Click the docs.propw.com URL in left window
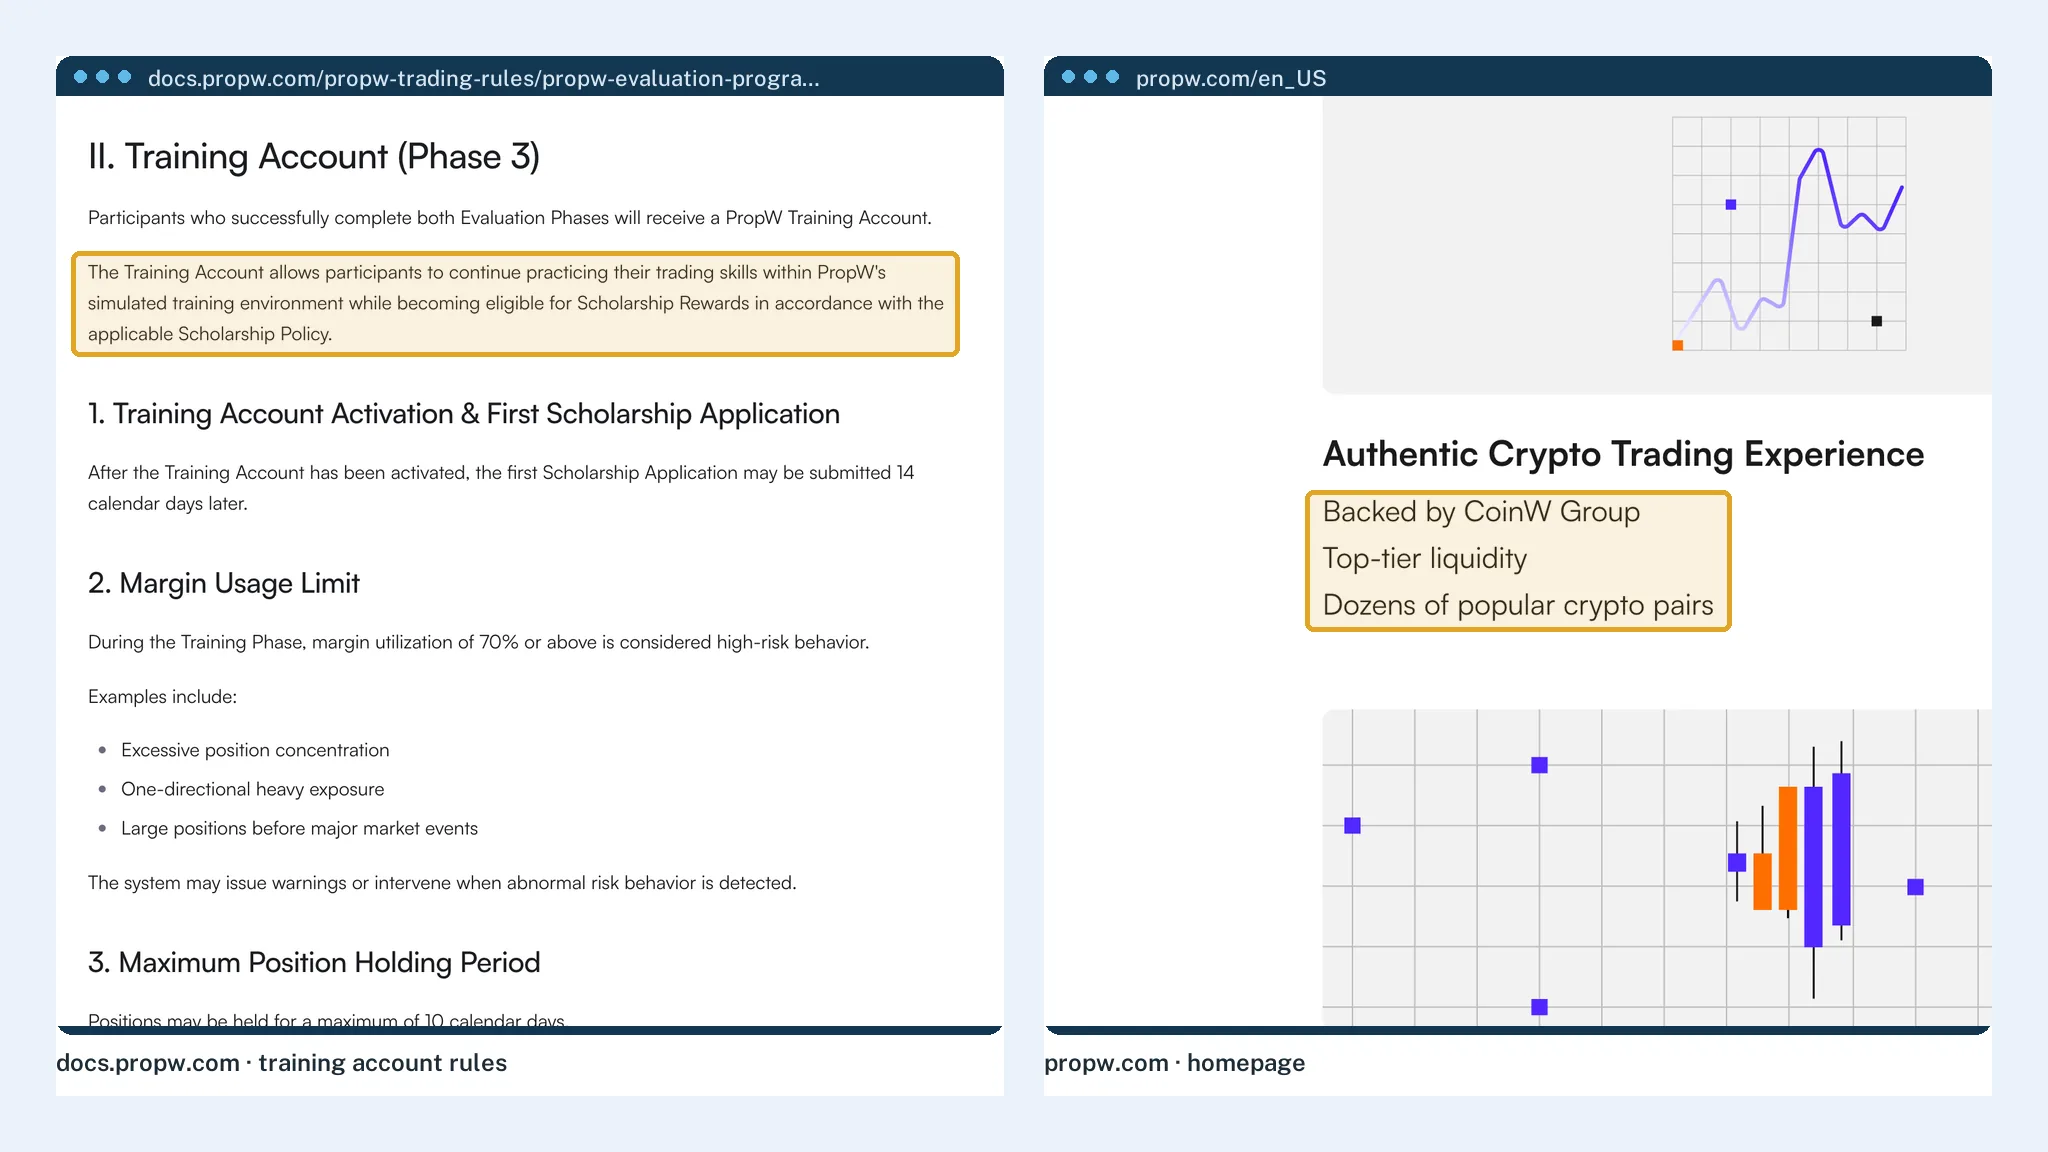 pyautogui.click(x=483, y=78)
